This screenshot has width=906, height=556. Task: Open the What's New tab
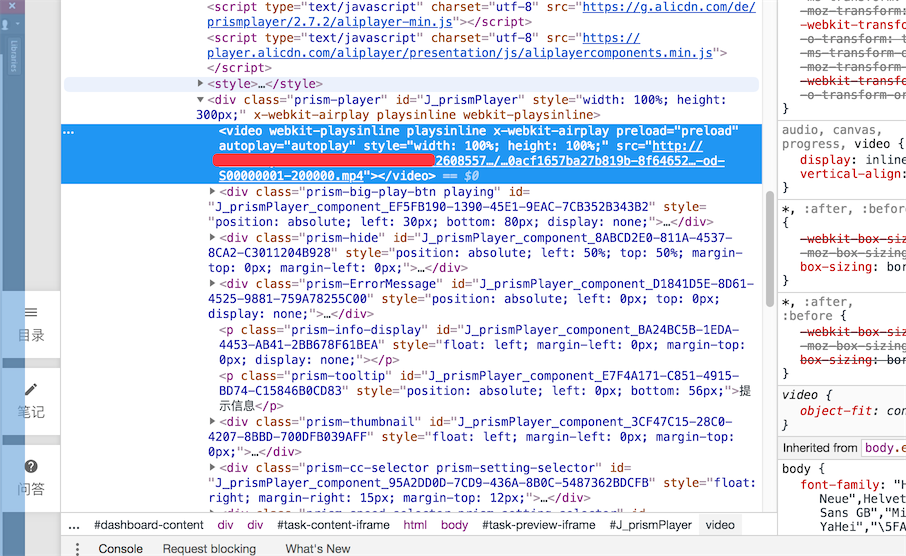[x=318, y=548]
